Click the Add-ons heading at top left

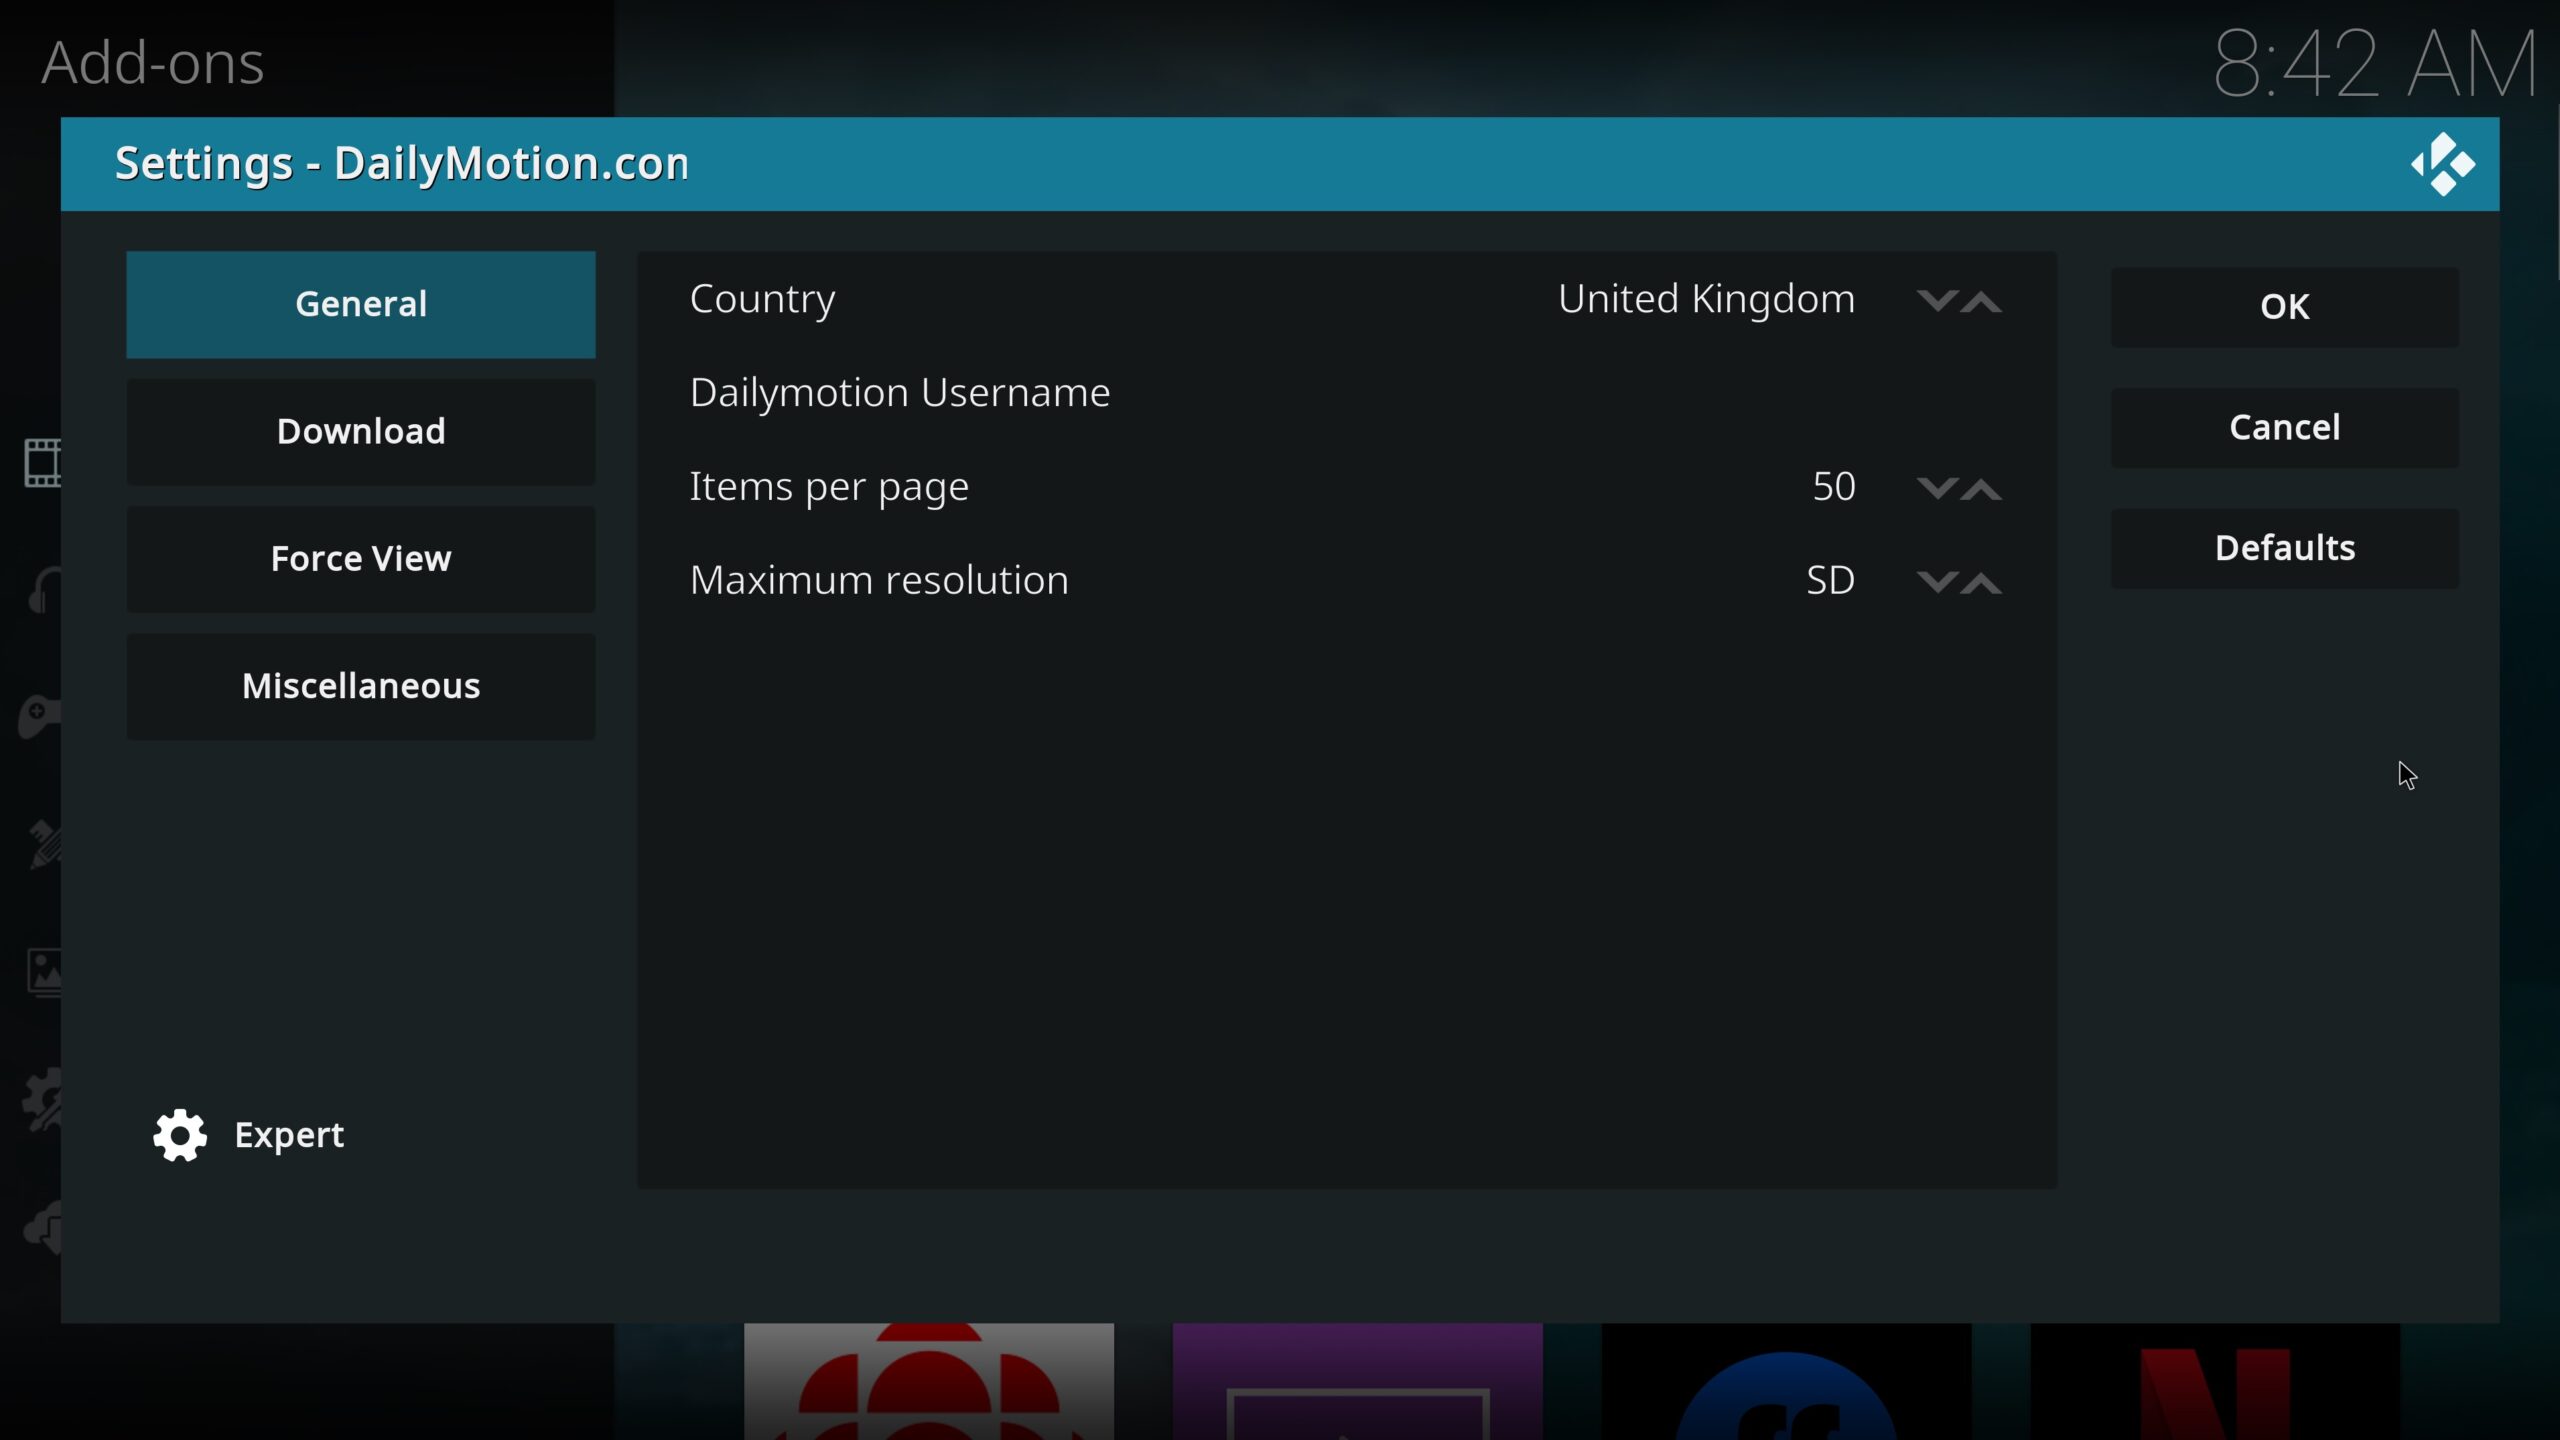coord(152,63)
